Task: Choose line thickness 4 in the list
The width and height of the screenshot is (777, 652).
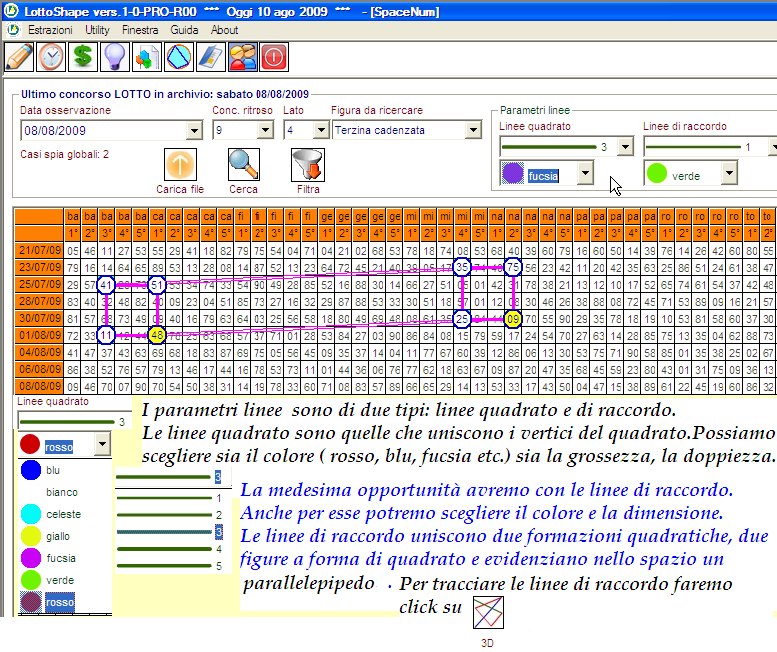Action: pos(170,549)
